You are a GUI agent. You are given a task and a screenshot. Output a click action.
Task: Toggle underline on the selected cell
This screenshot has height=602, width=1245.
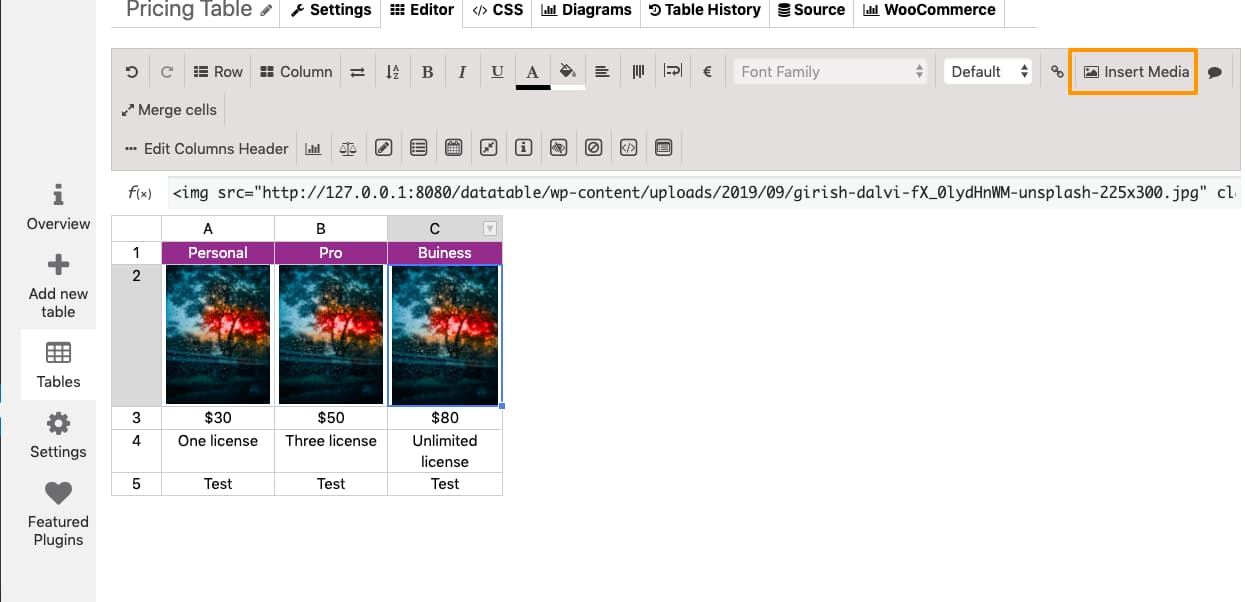click(x=497, y=71)
